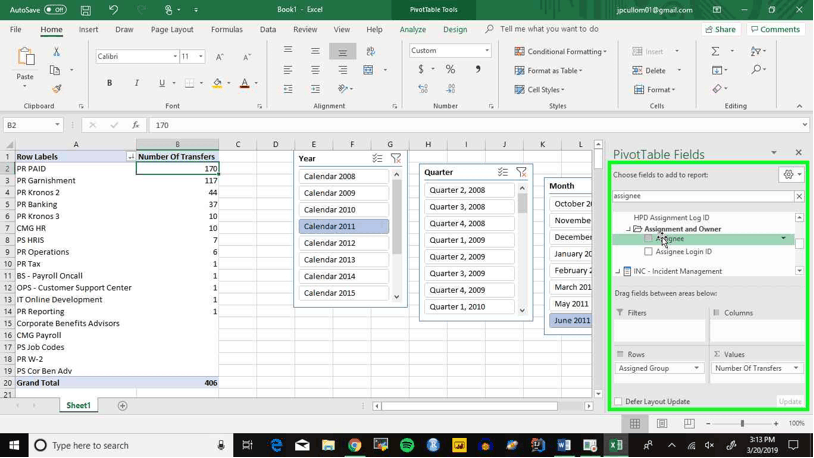Image resolution: width=814 pixels, height=458 pixels.
Task: Apply Percent Style format
Action: click(450, 69)
